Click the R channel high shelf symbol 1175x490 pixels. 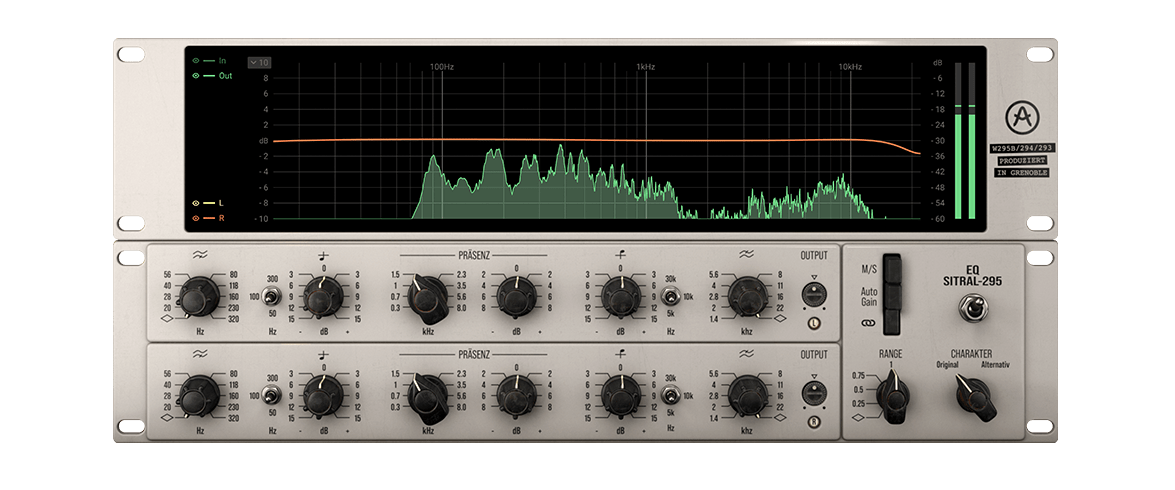tap(620, 354)
